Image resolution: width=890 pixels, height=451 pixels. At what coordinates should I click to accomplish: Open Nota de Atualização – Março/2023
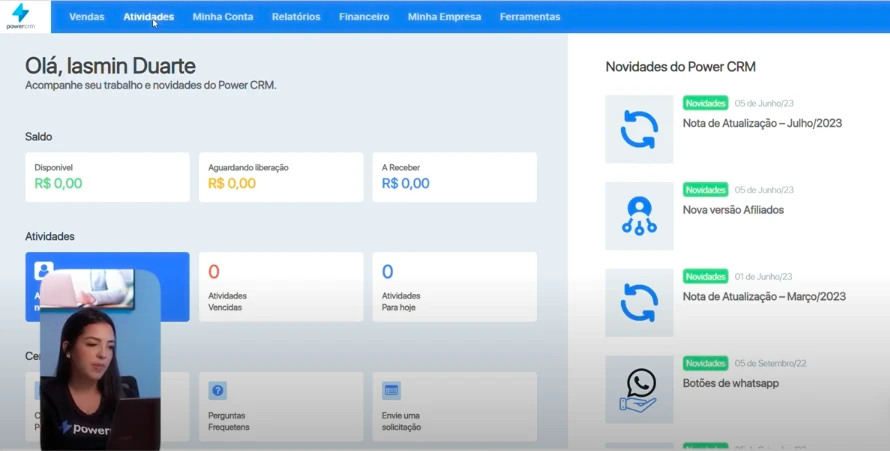(x=764, y=297)
